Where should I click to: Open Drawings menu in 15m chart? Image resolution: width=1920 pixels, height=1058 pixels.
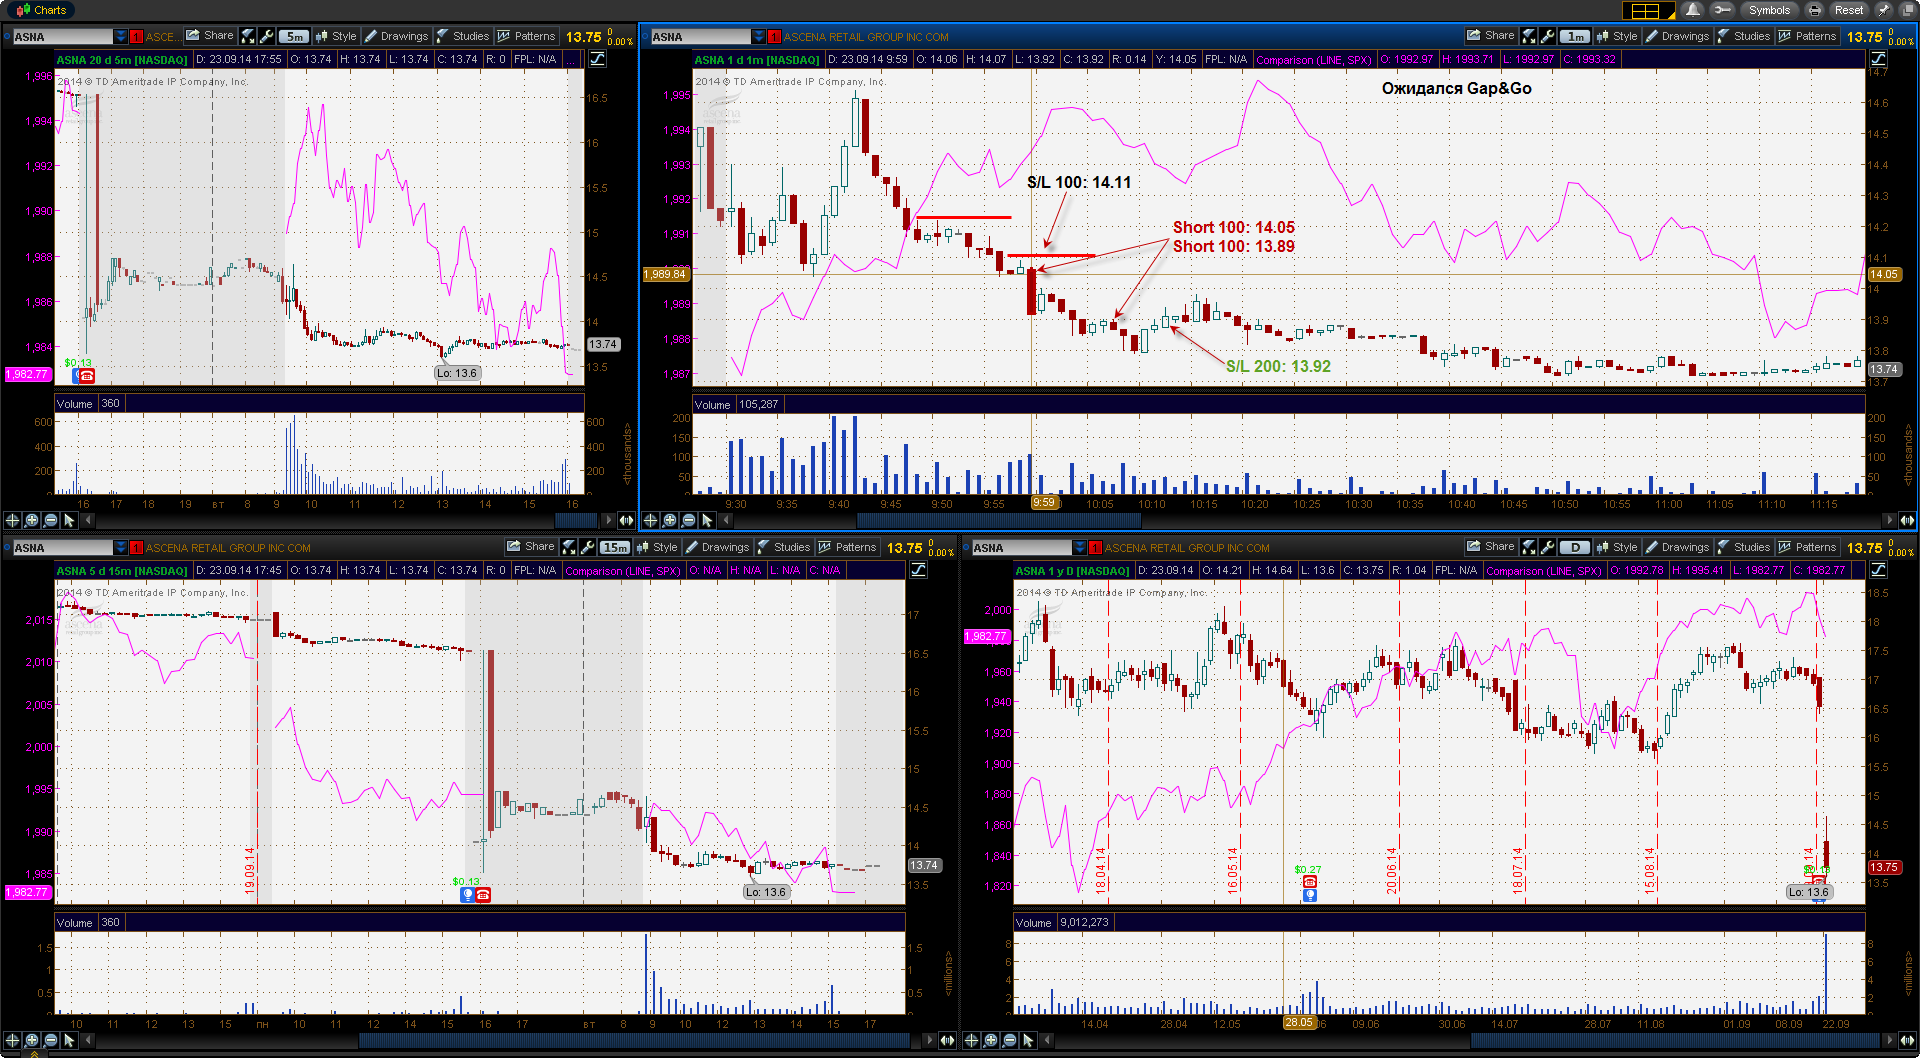click(x=718, y=547)
